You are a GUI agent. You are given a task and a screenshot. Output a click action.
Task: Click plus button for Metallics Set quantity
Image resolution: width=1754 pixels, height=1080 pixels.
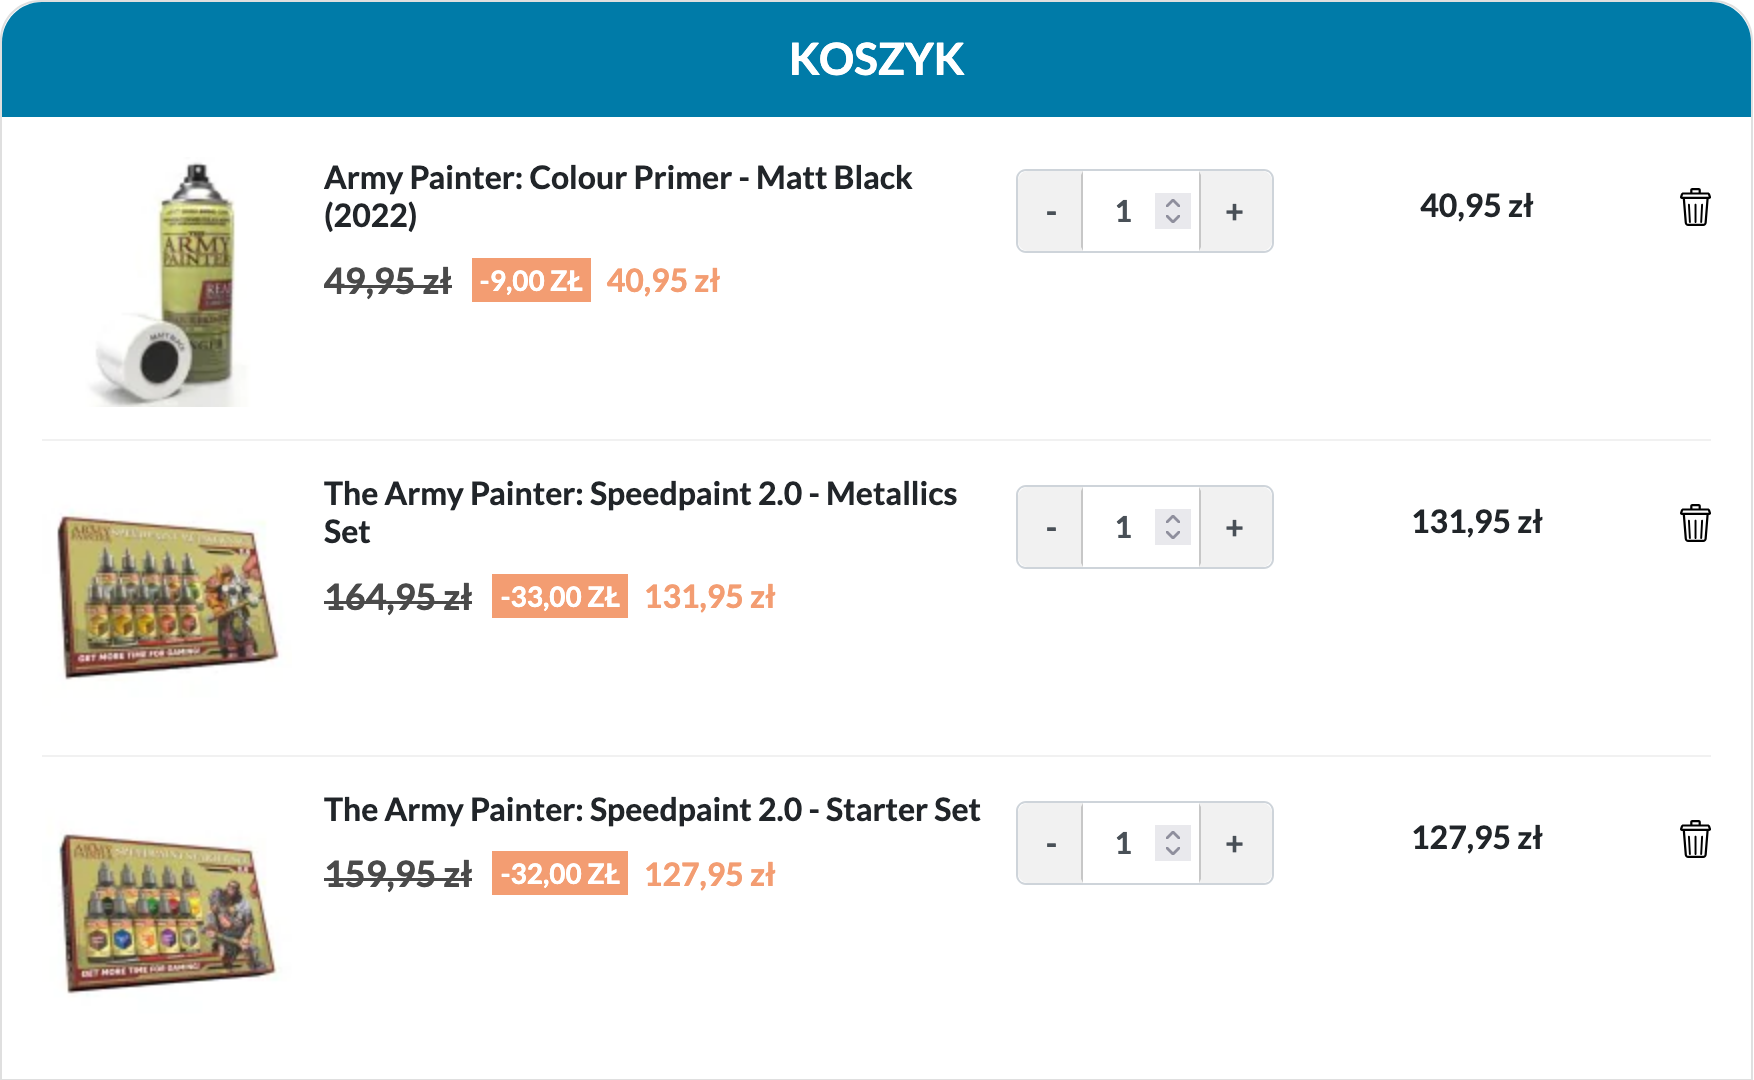[1234, 527]
